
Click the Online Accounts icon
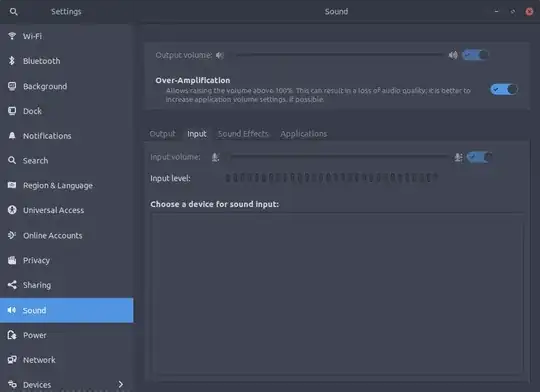tap(12, 235)
